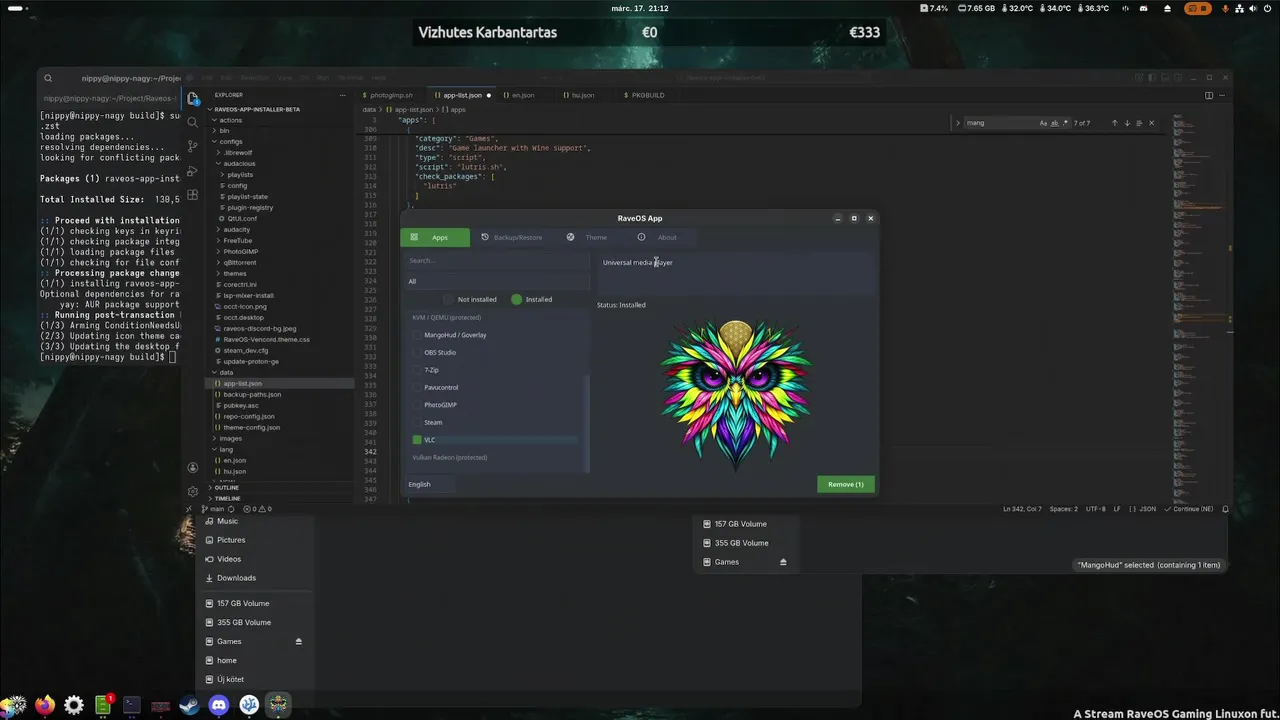Collapse the configs folder in the Explorer
The height and width of the screenshot is (720, 1280).
[x=232, y=142]
